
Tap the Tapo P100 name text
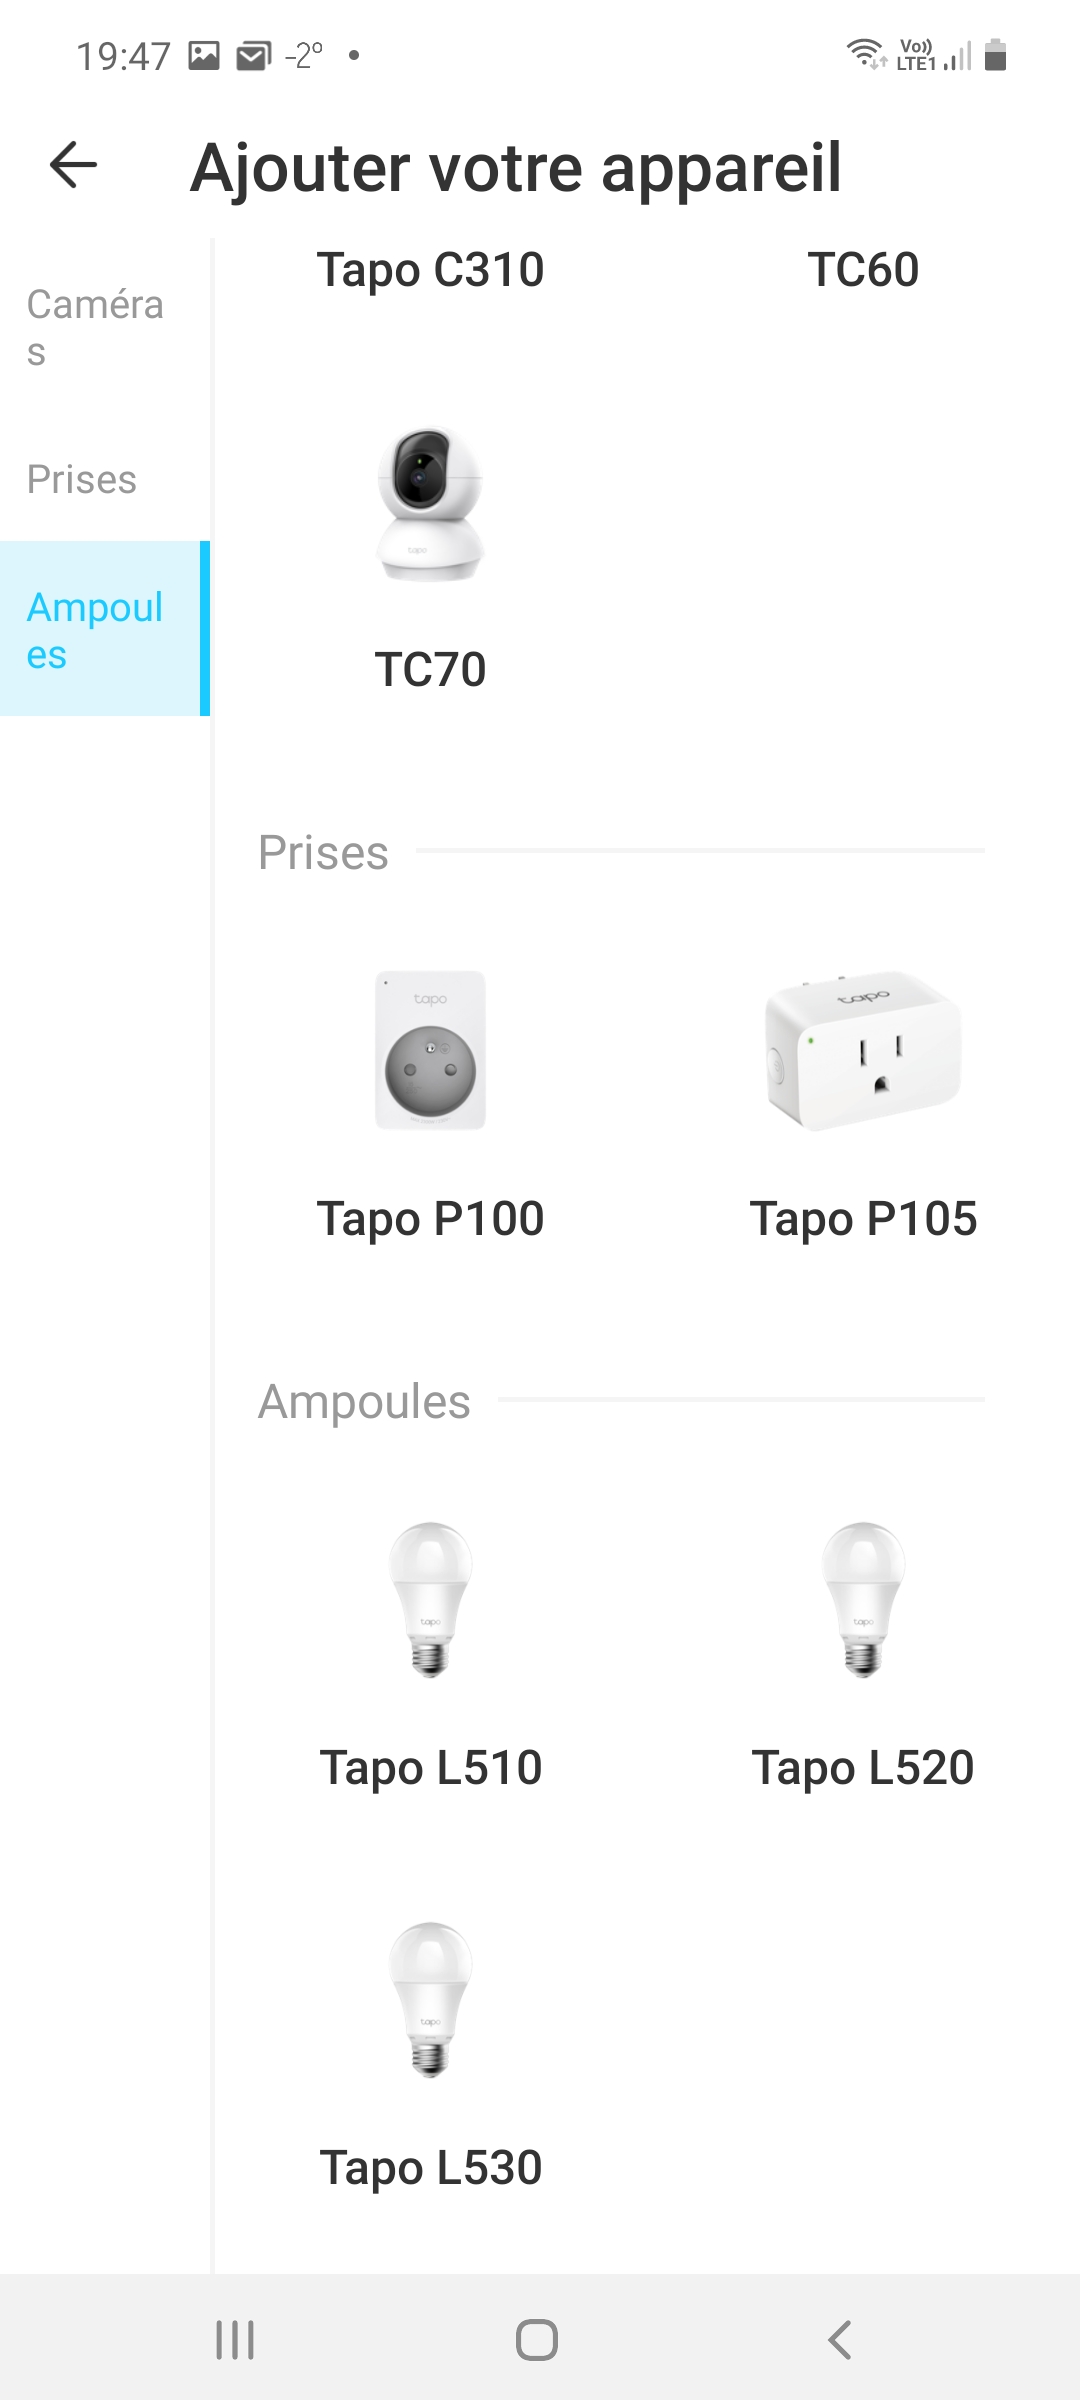tap(430, 1219)
